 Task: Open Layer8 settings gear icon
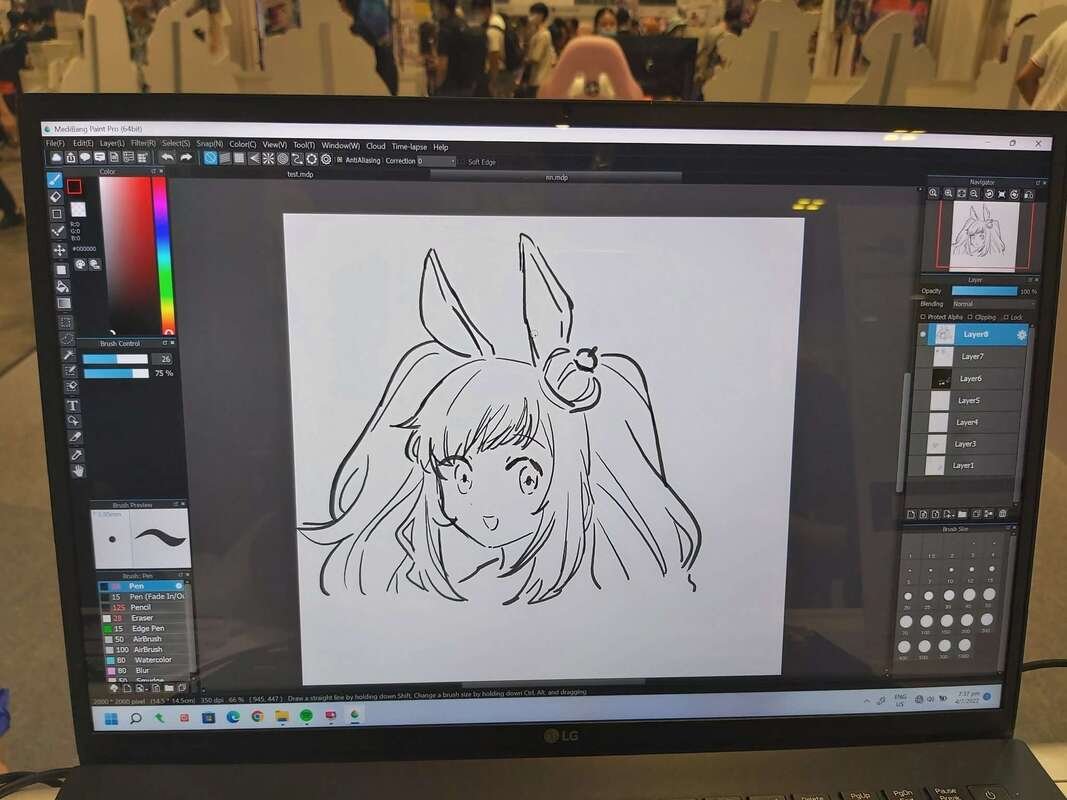click(x=1021, y=335)
